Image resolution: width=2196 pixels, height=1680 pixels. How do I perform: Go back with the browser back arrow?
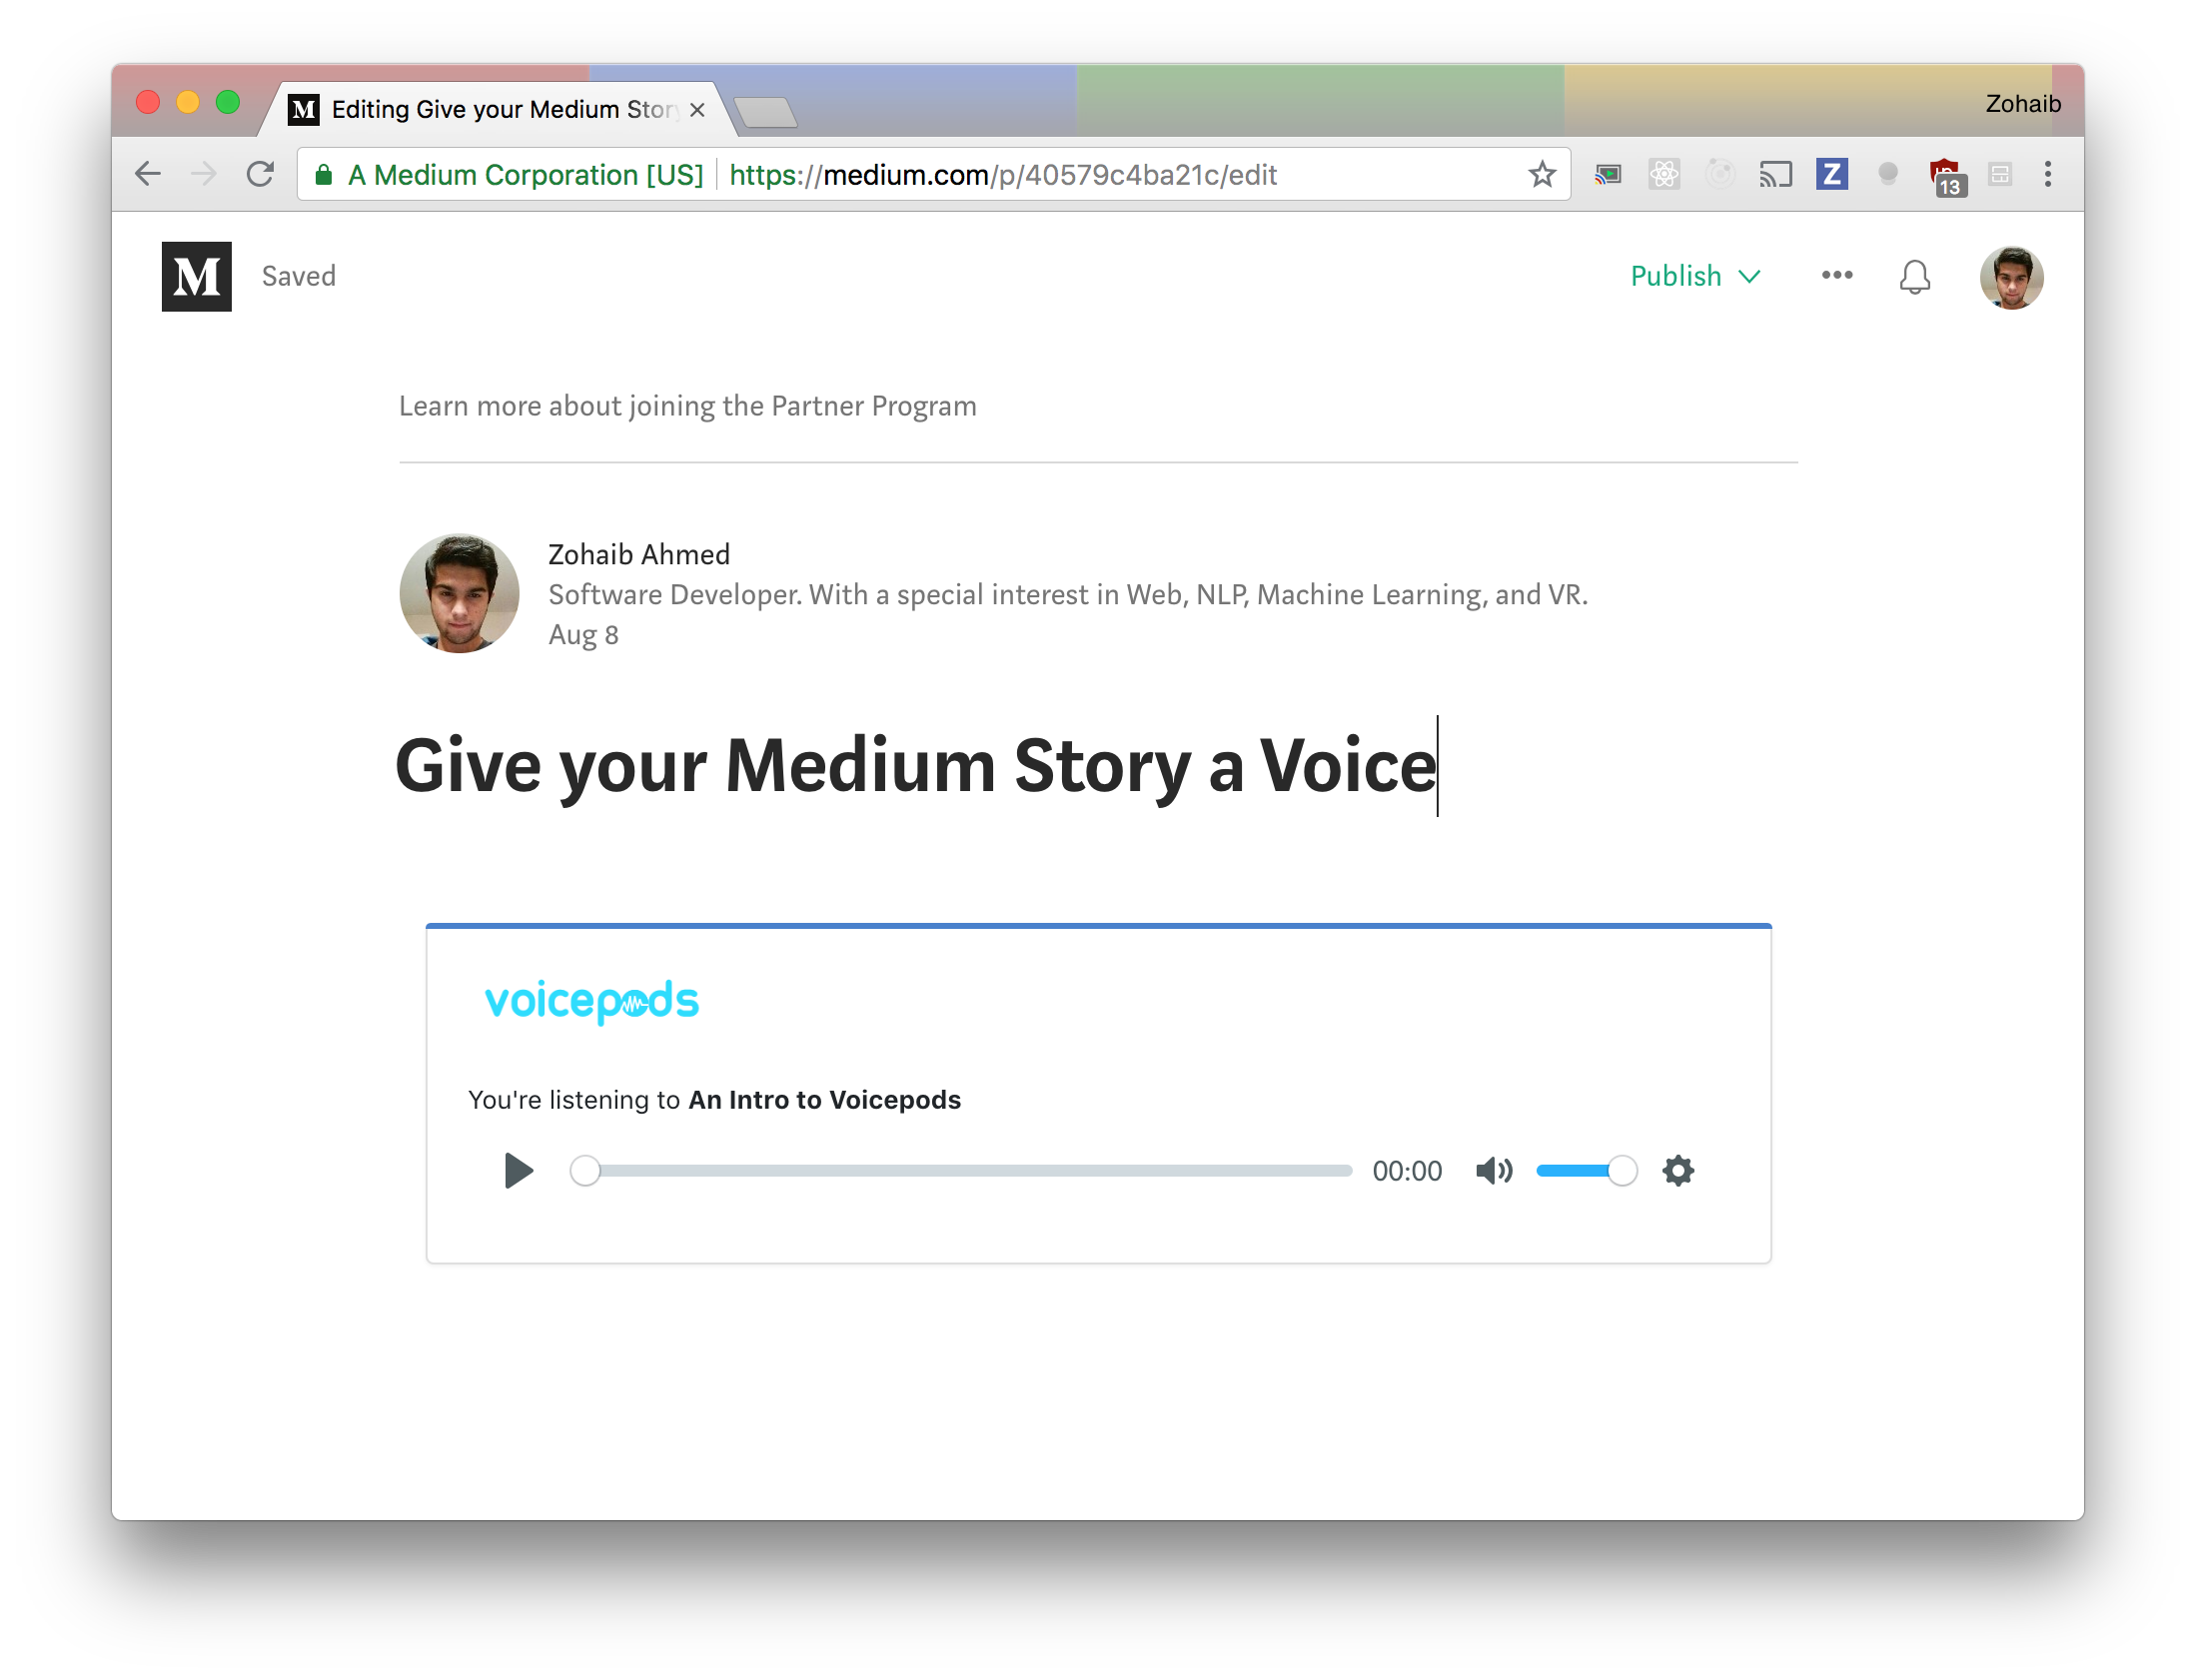click(148, 174)
